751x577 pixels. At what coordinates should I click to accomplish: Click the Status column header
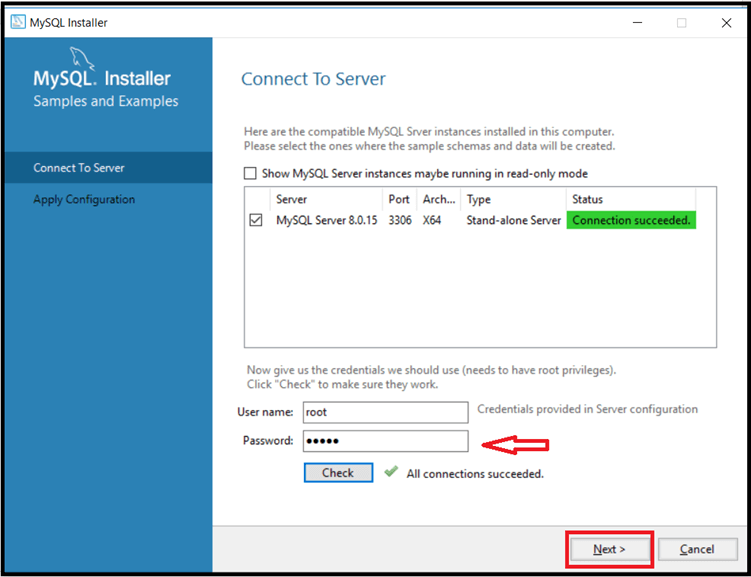[631, 199]
